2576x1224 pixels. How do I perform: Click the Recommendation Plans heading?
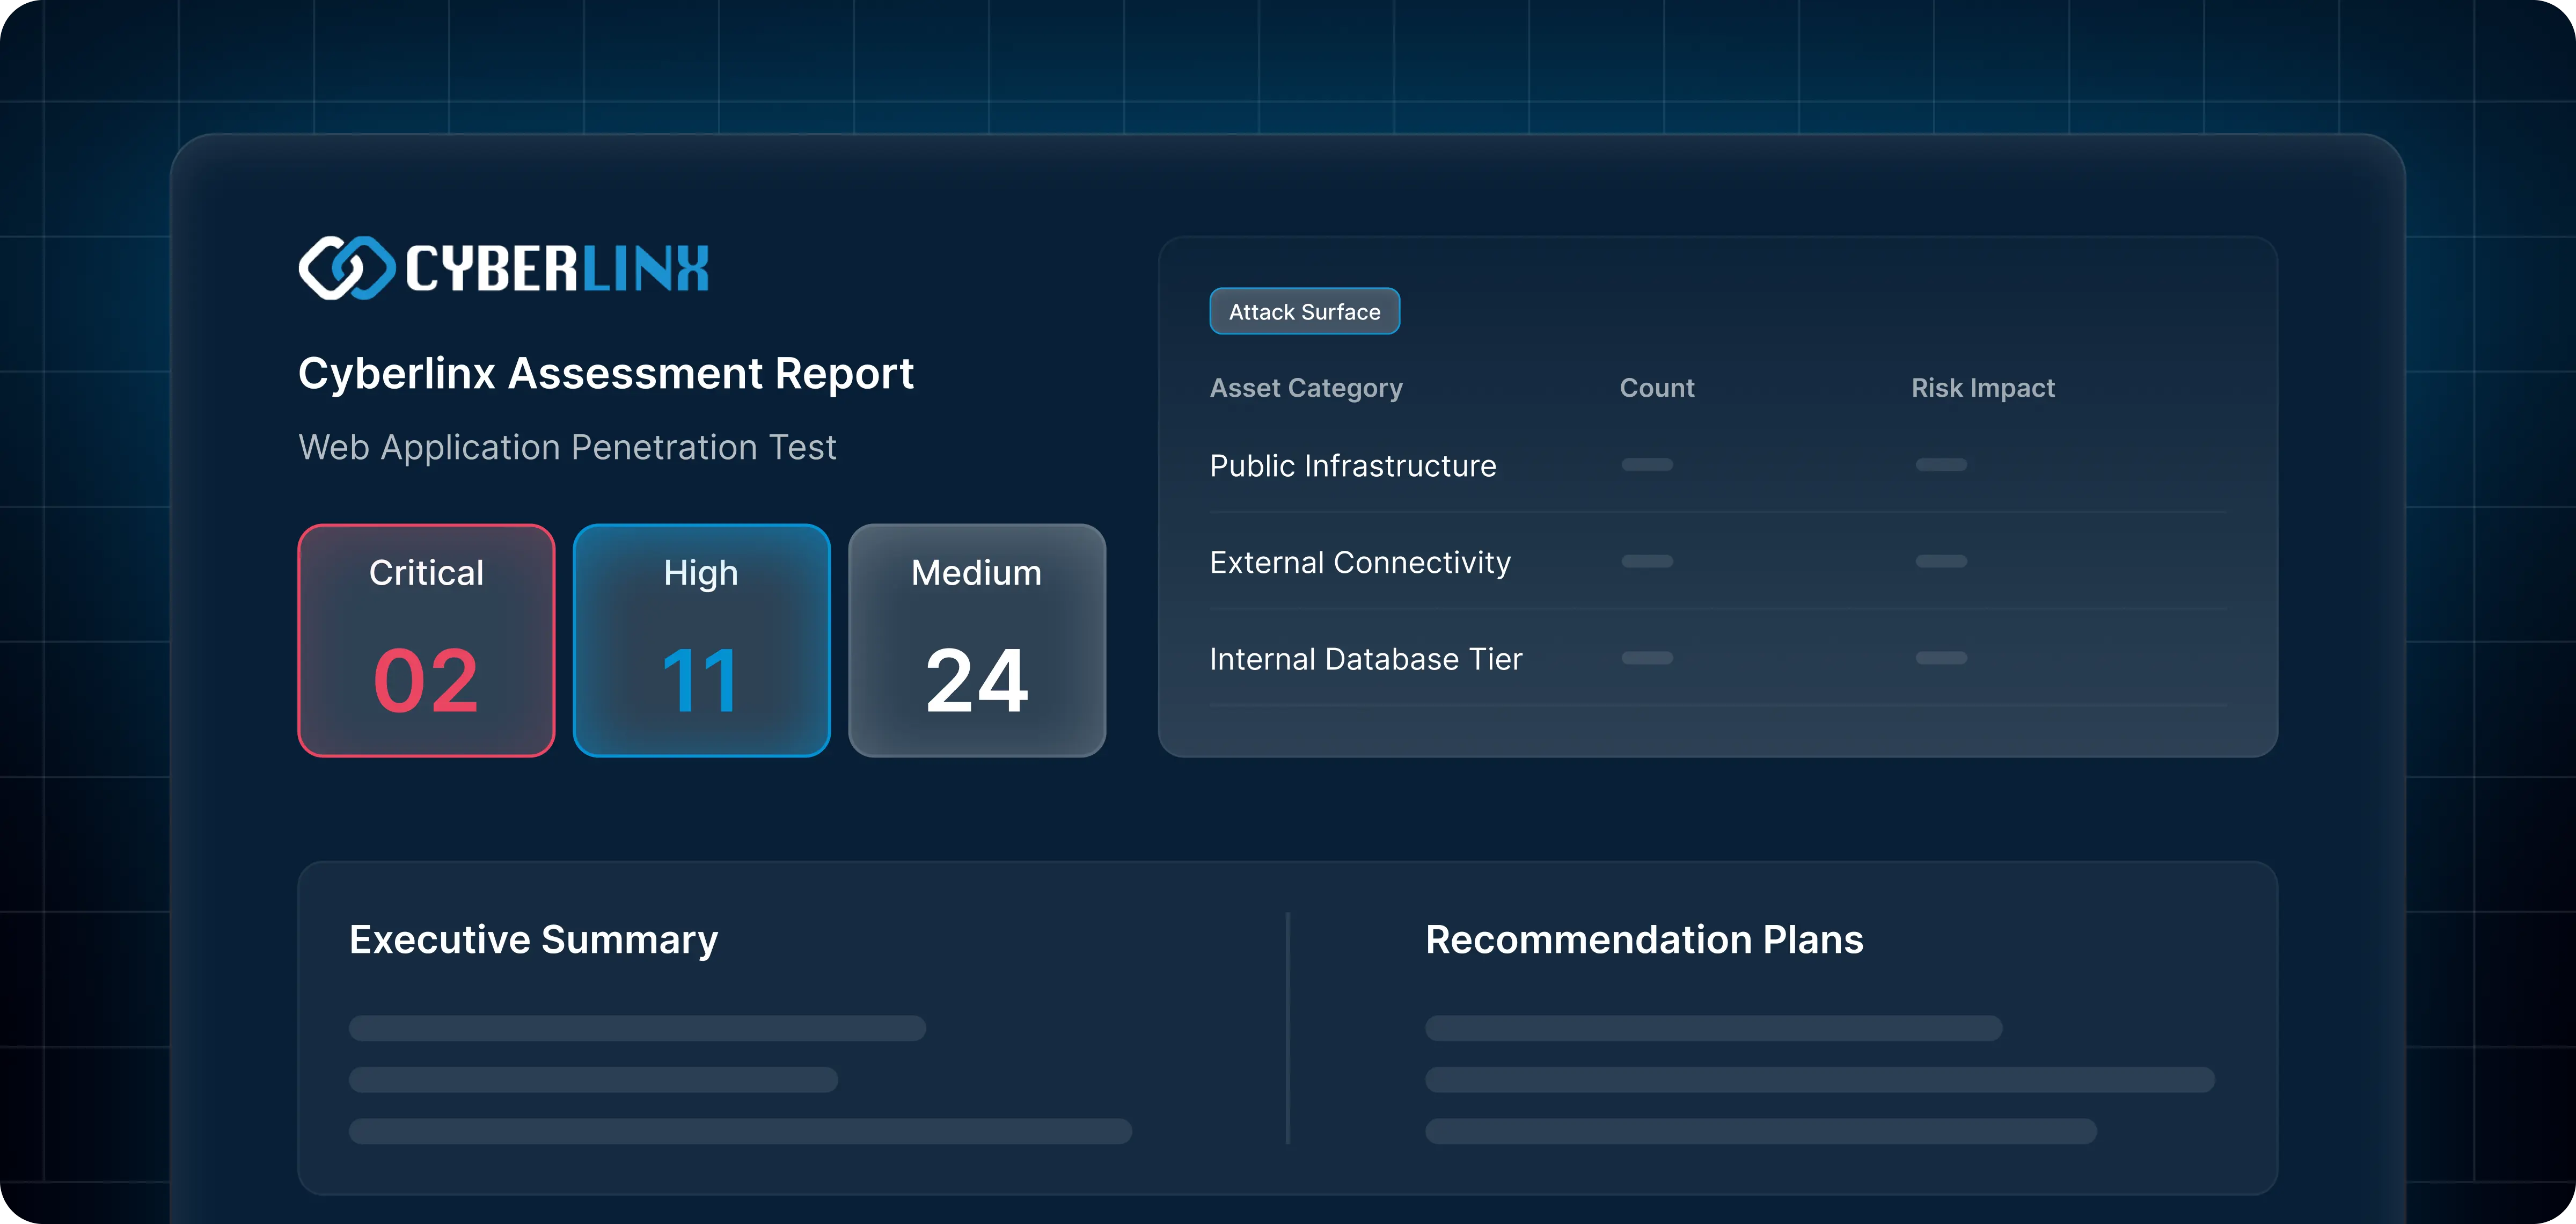(1644, 940)
